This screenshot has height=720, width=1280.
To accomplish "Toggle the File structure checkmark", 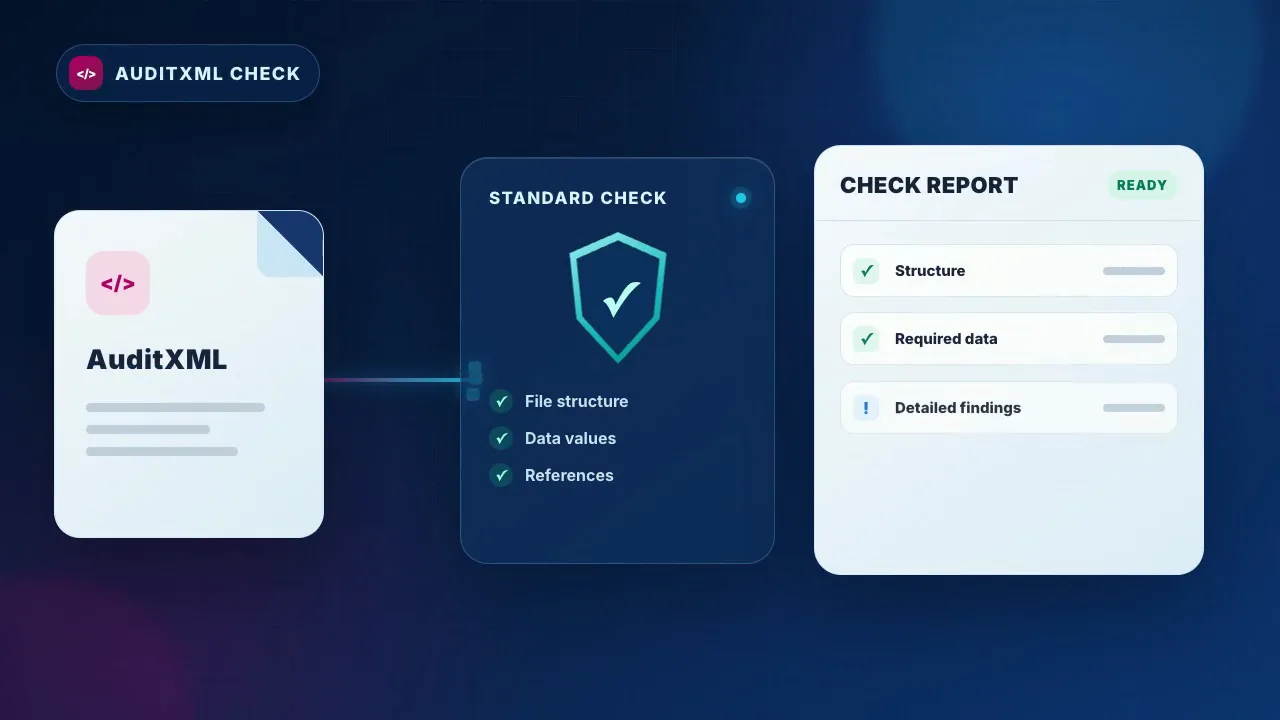I will [501, 402].
